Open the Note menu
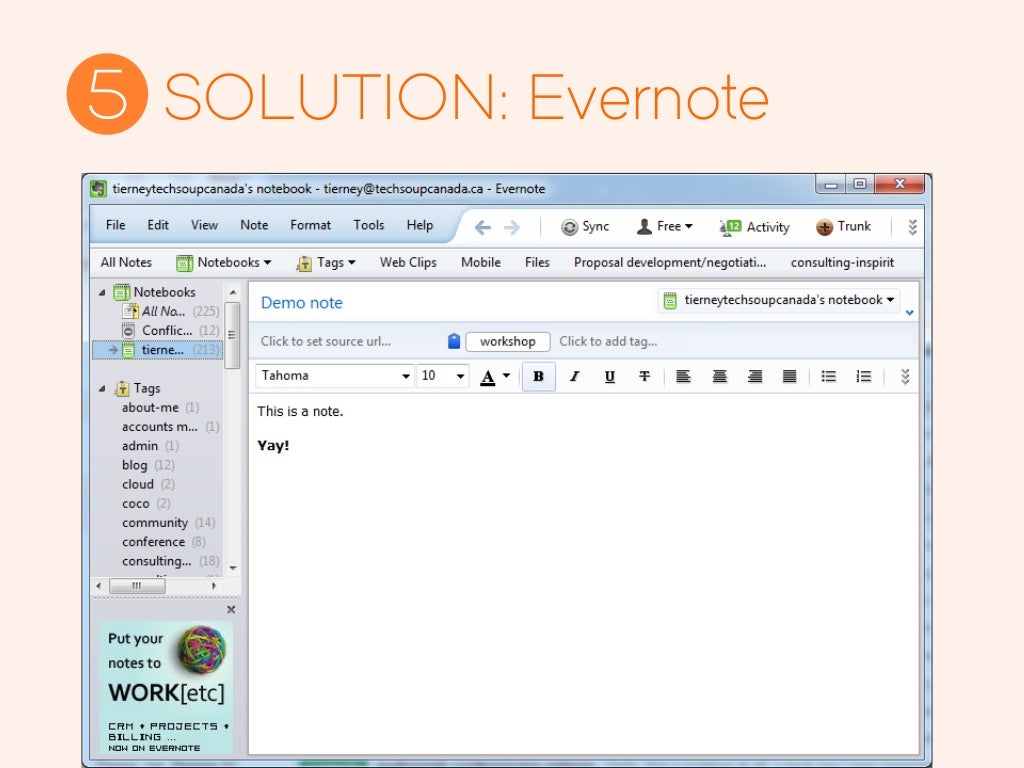1024x768 pixels. (254, 225)
